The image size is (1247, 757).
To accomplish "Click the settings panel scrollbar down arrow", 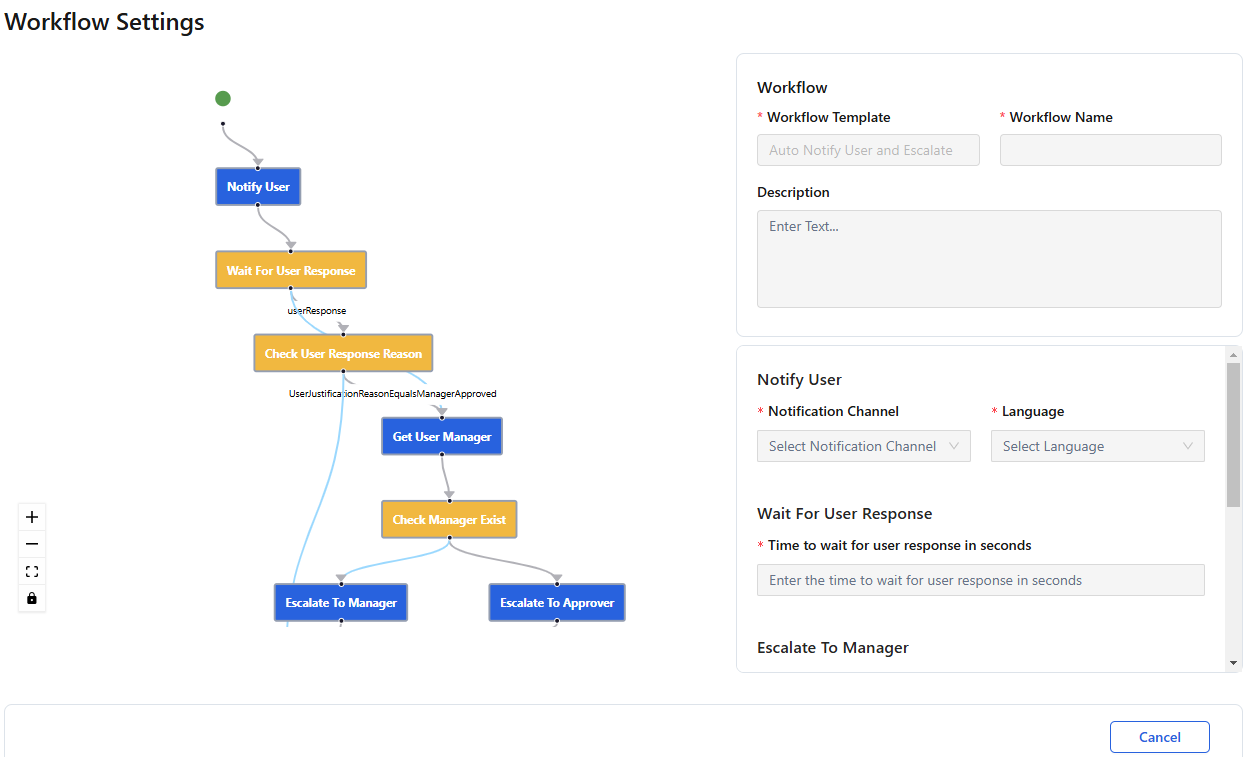I will (x=1233, y=662).
